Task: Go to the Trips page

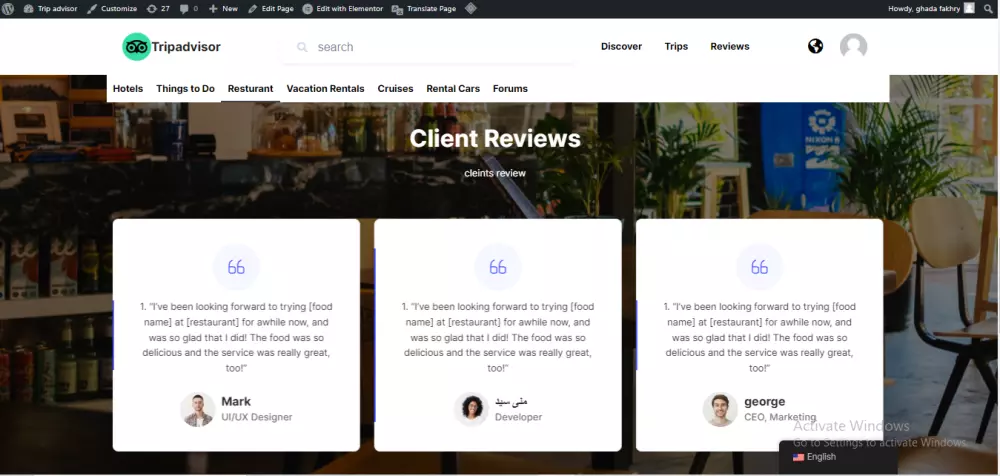Action: 676,47
